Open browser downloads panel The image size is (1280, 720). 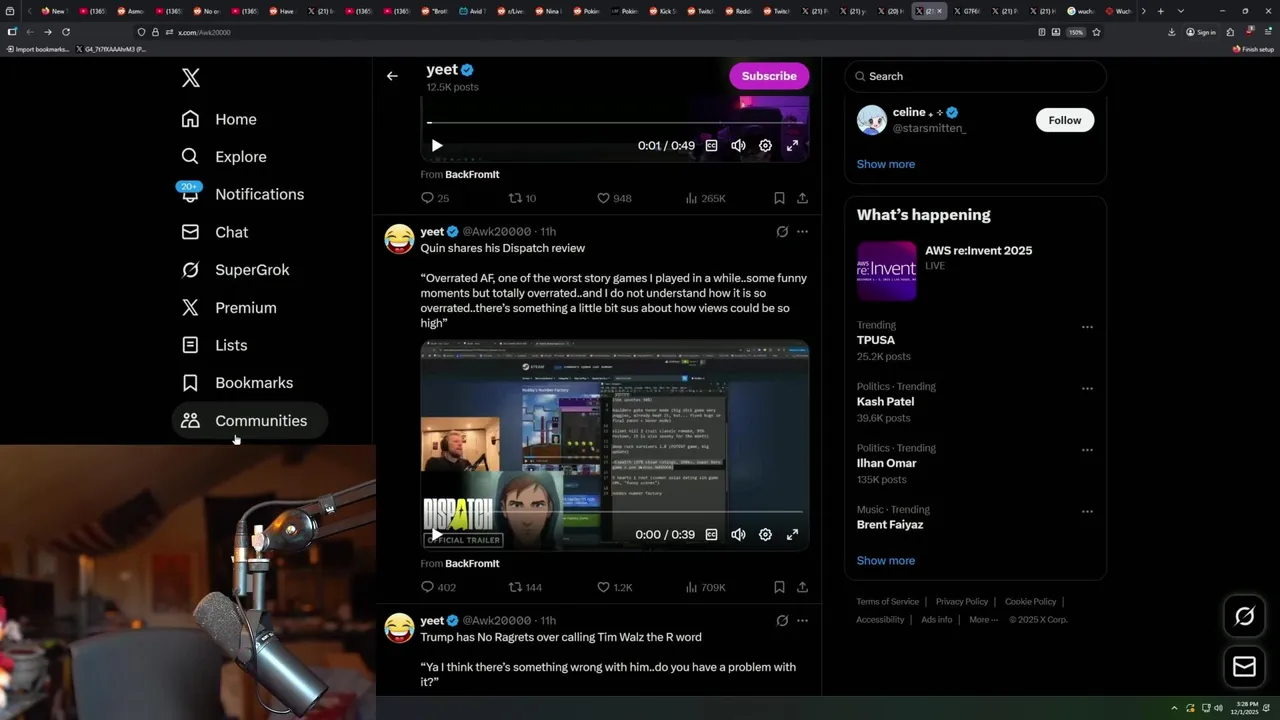click(x=1171, y=32)
